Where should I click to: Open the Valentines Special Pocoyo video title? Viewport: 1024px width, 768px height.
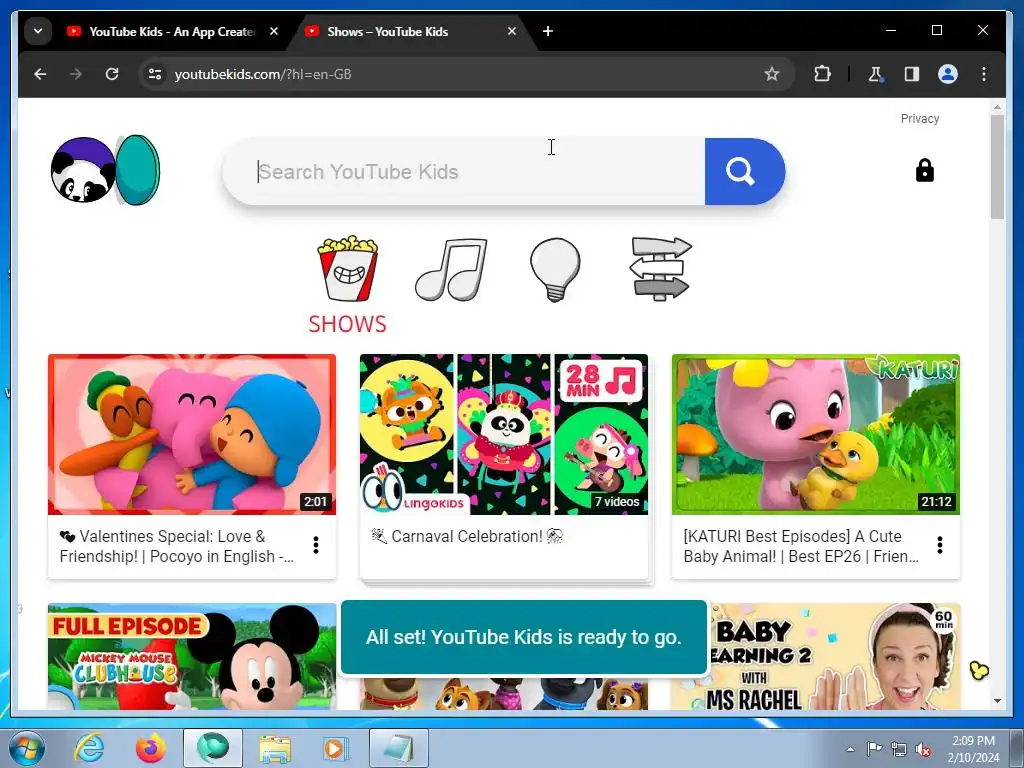pos(176,546)
